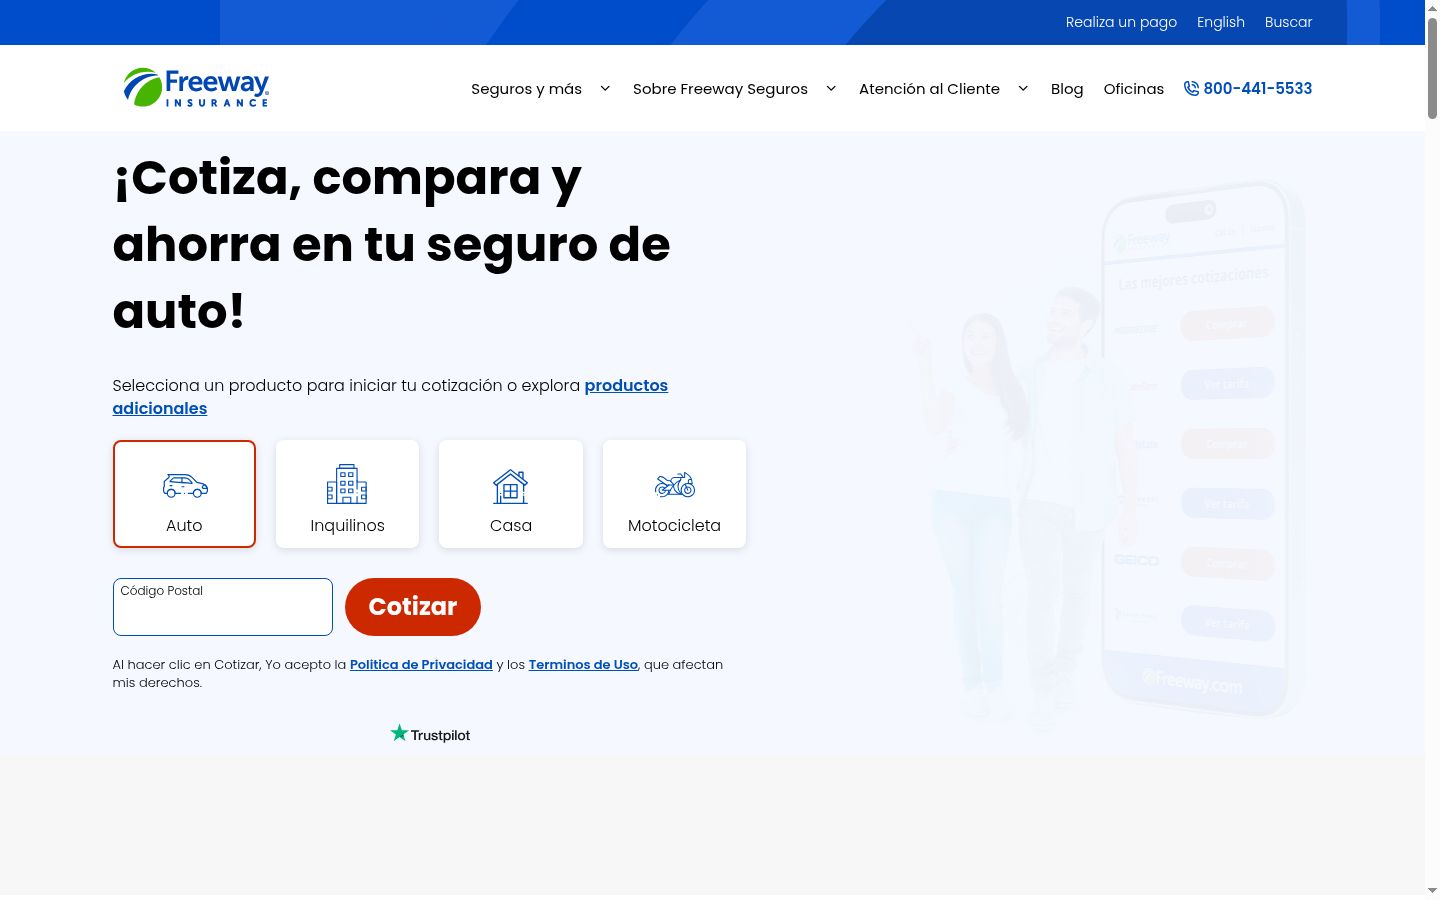Viewport: 1440px width, 900px height.
Task: Open the Atención al Cliente menu
Action: [x=929, y=89]
